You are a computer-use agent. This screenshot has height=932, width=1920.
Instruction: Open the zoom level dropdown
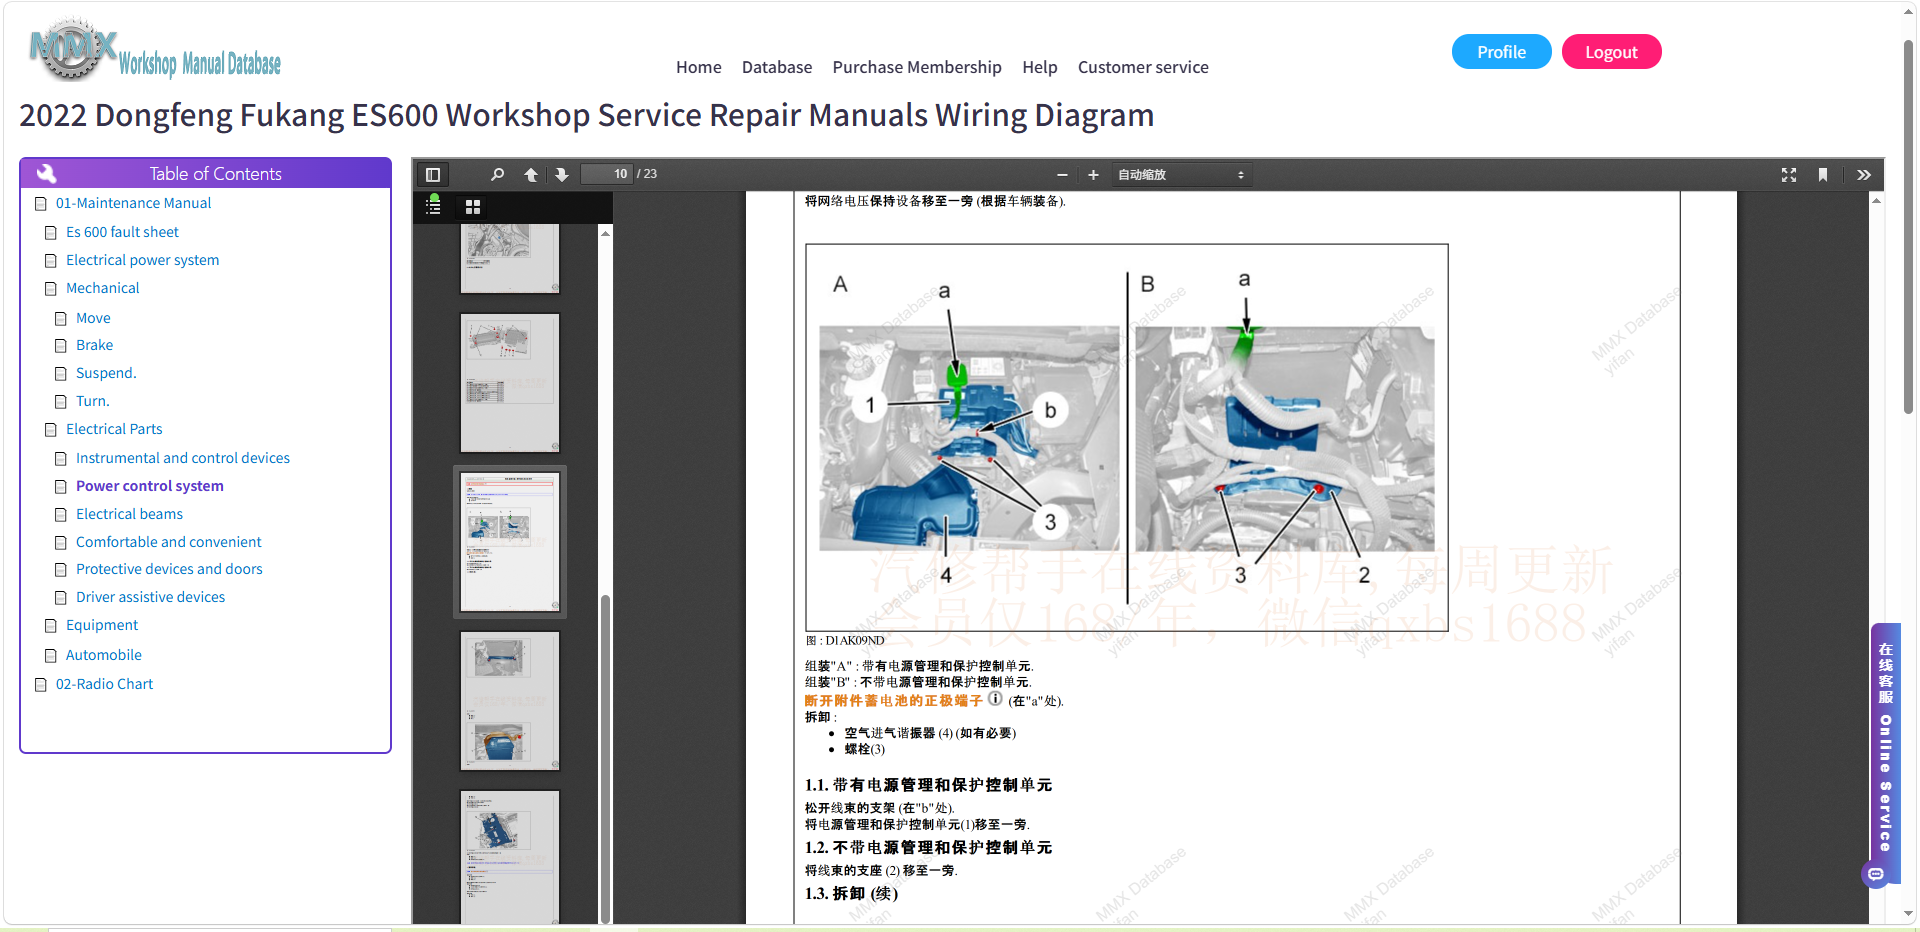click(1181, 175)
